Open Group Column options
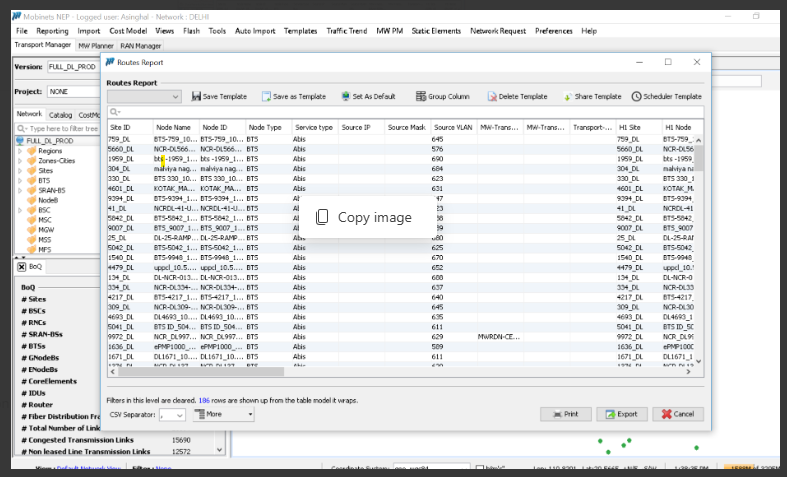The image size is (787, 477). [x=442, y=96]
